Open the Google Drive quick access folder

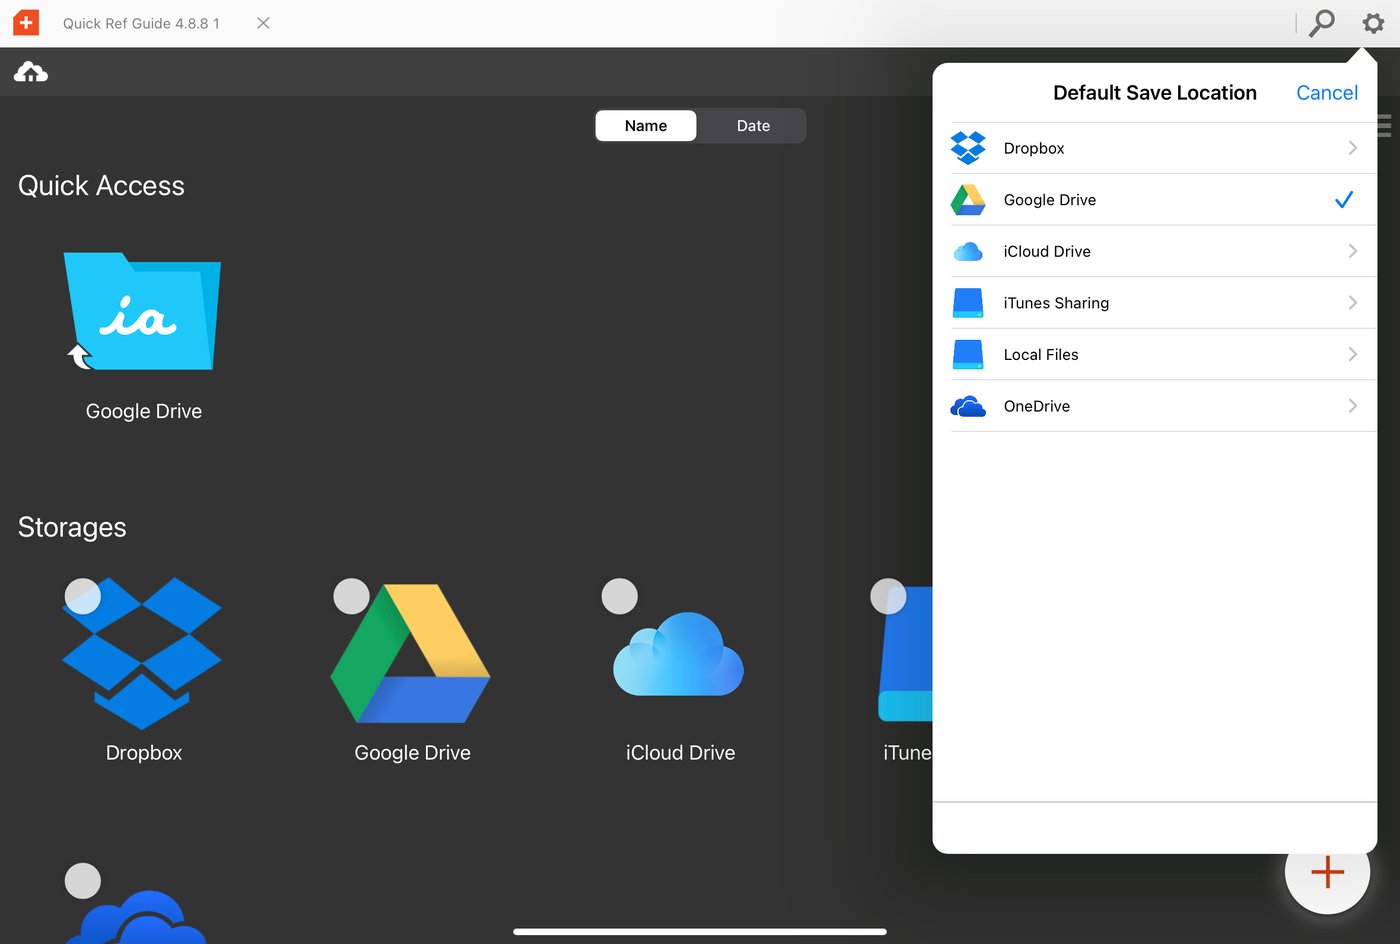pos(142,312)
